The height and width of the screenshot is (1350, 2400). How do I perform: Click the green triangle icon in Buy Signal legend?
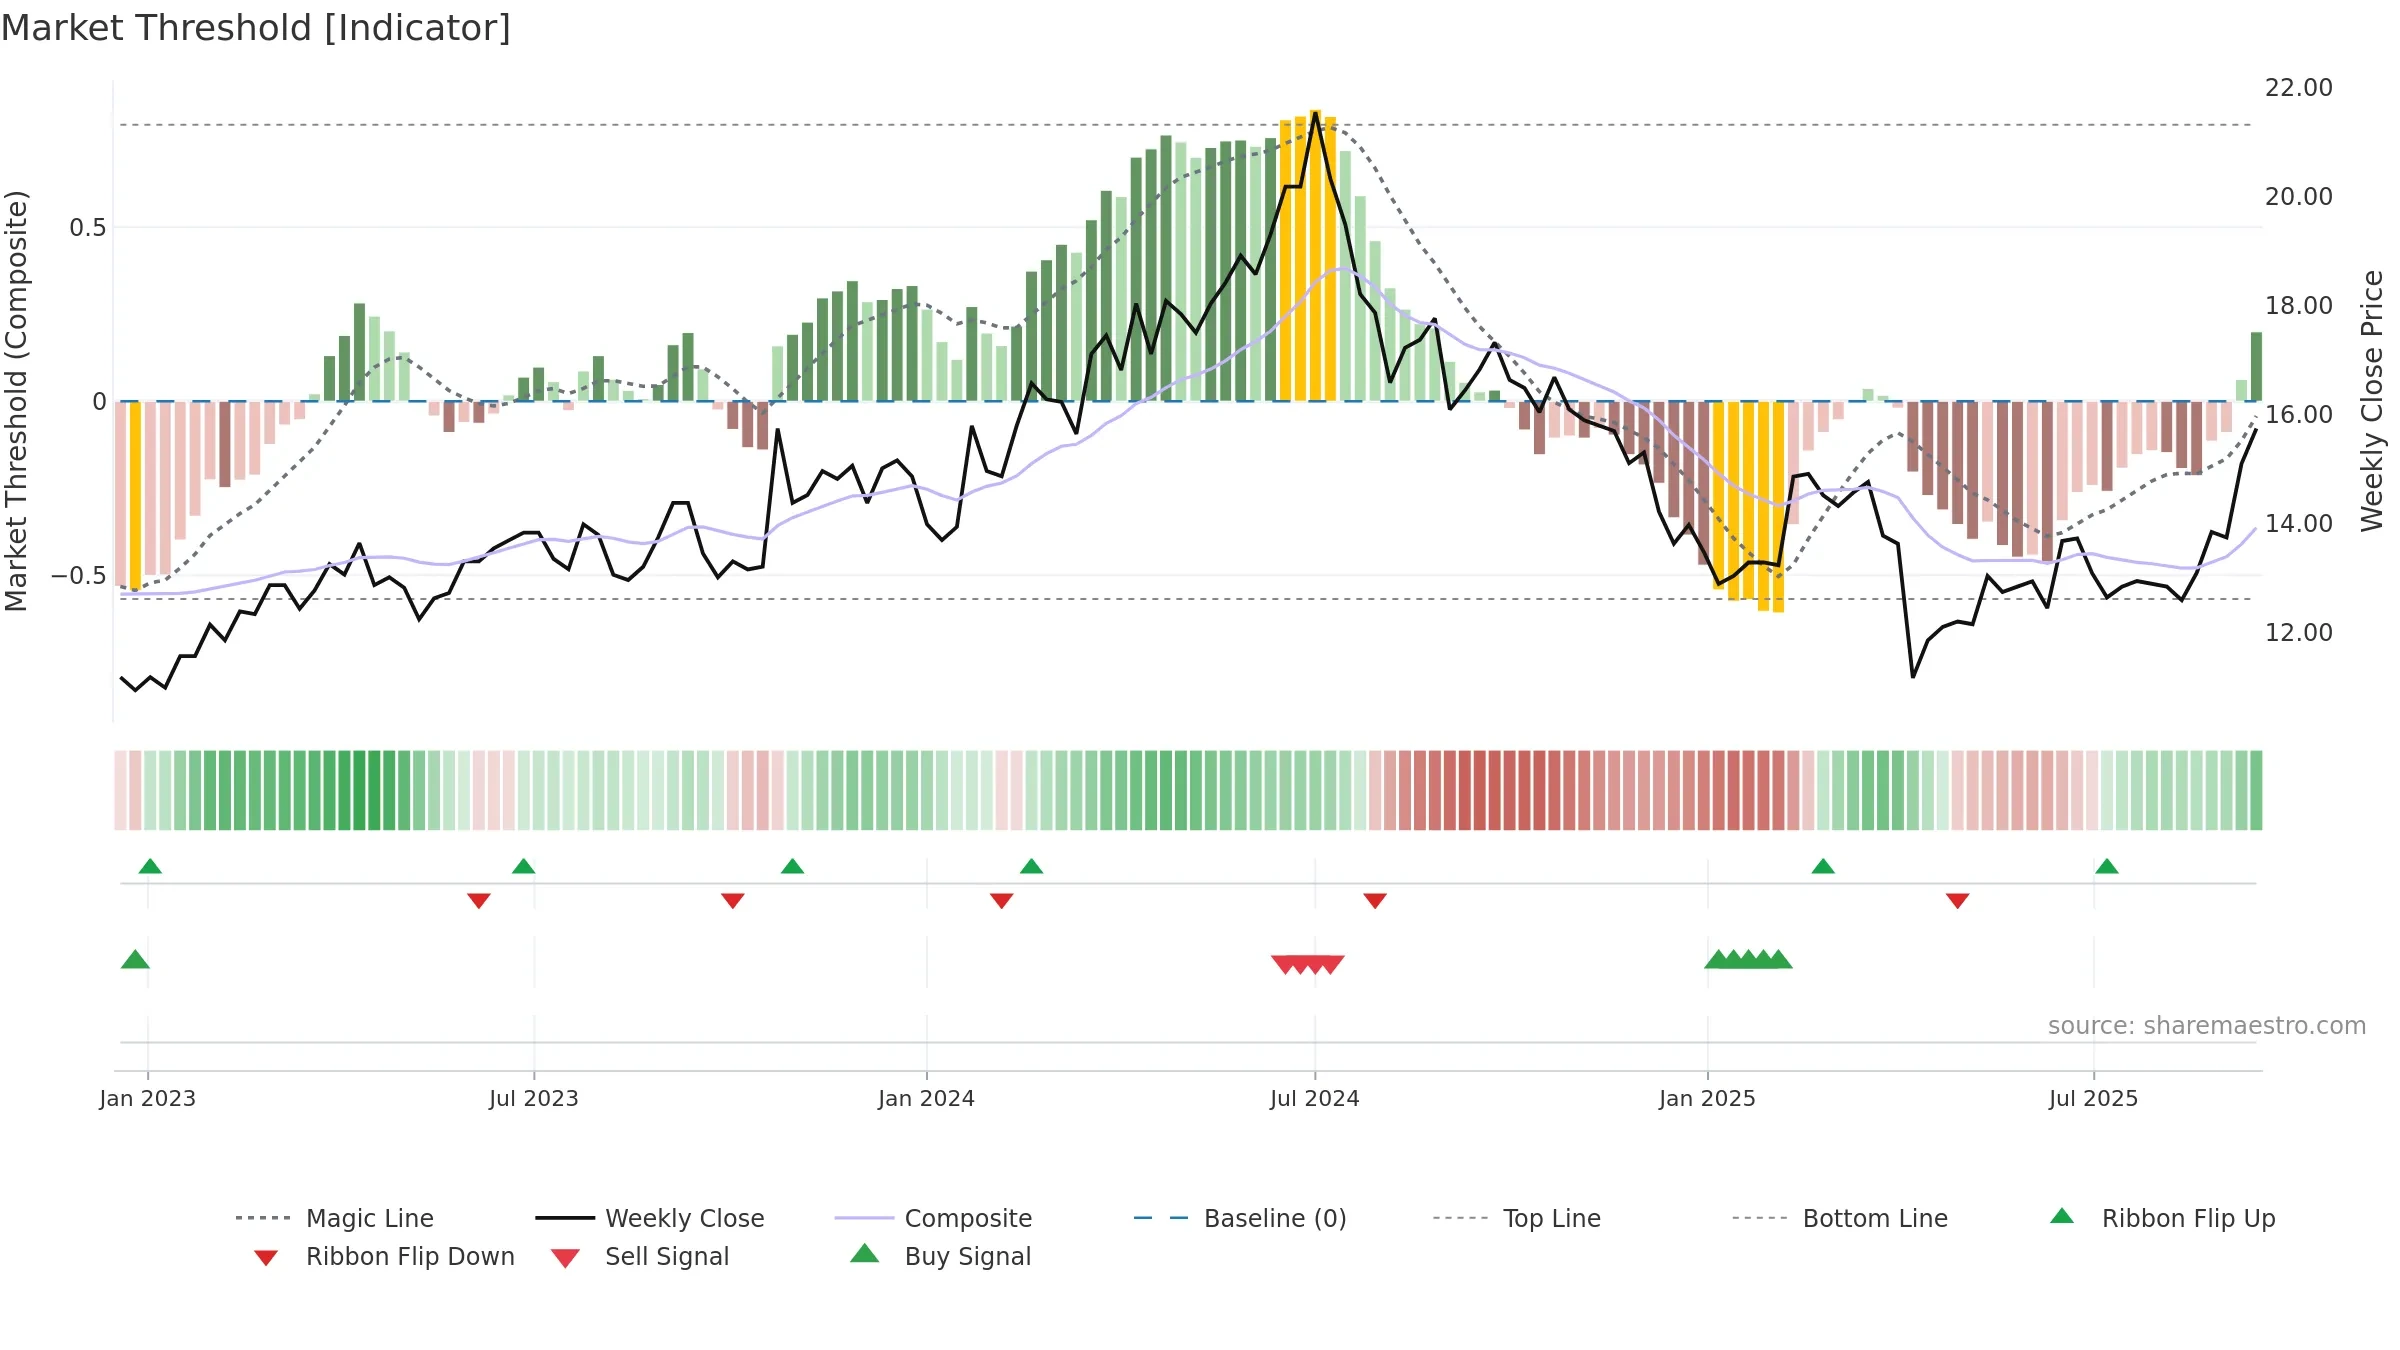[x=865, y=1253]
